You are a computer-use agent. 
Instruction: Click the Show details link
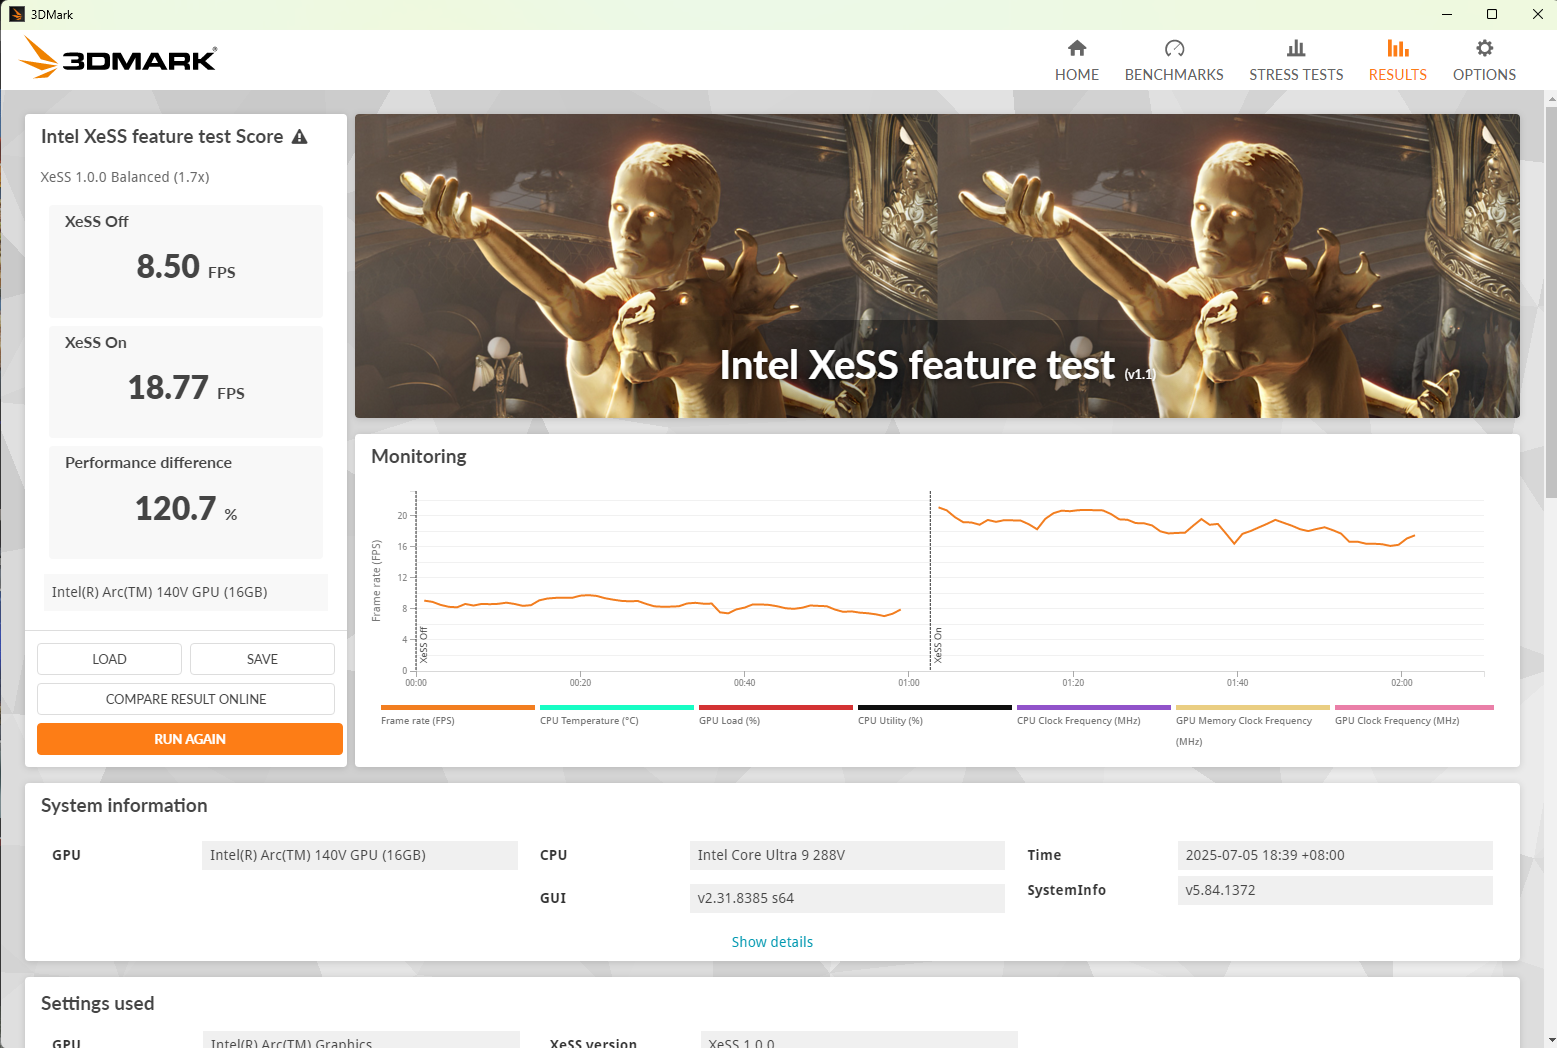[772, 942]
